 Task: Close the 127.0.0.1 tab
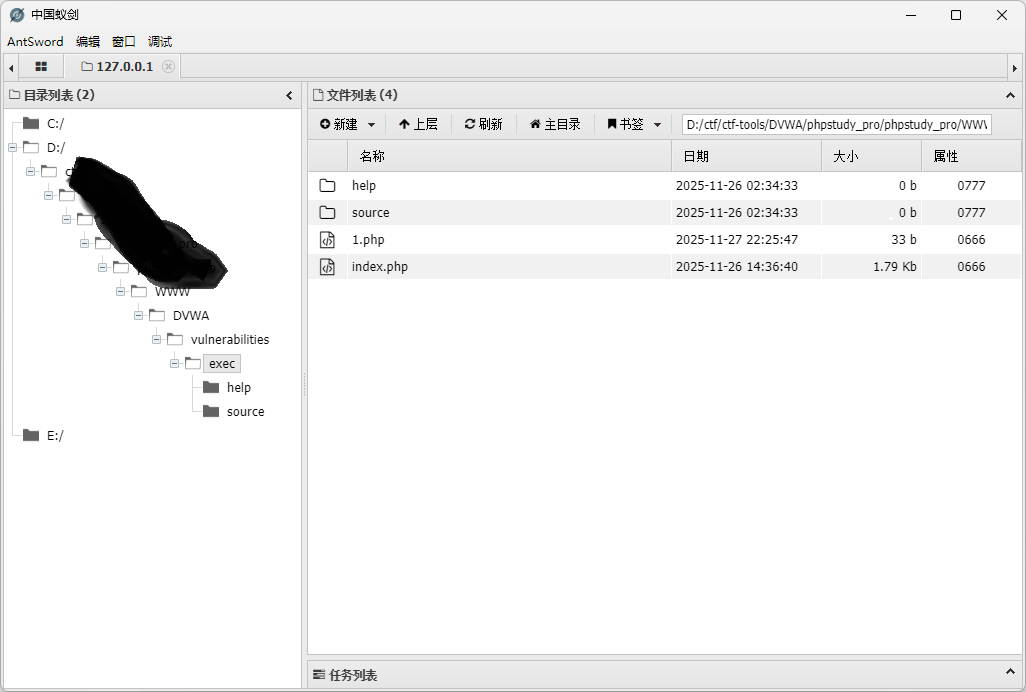[168, 67]
